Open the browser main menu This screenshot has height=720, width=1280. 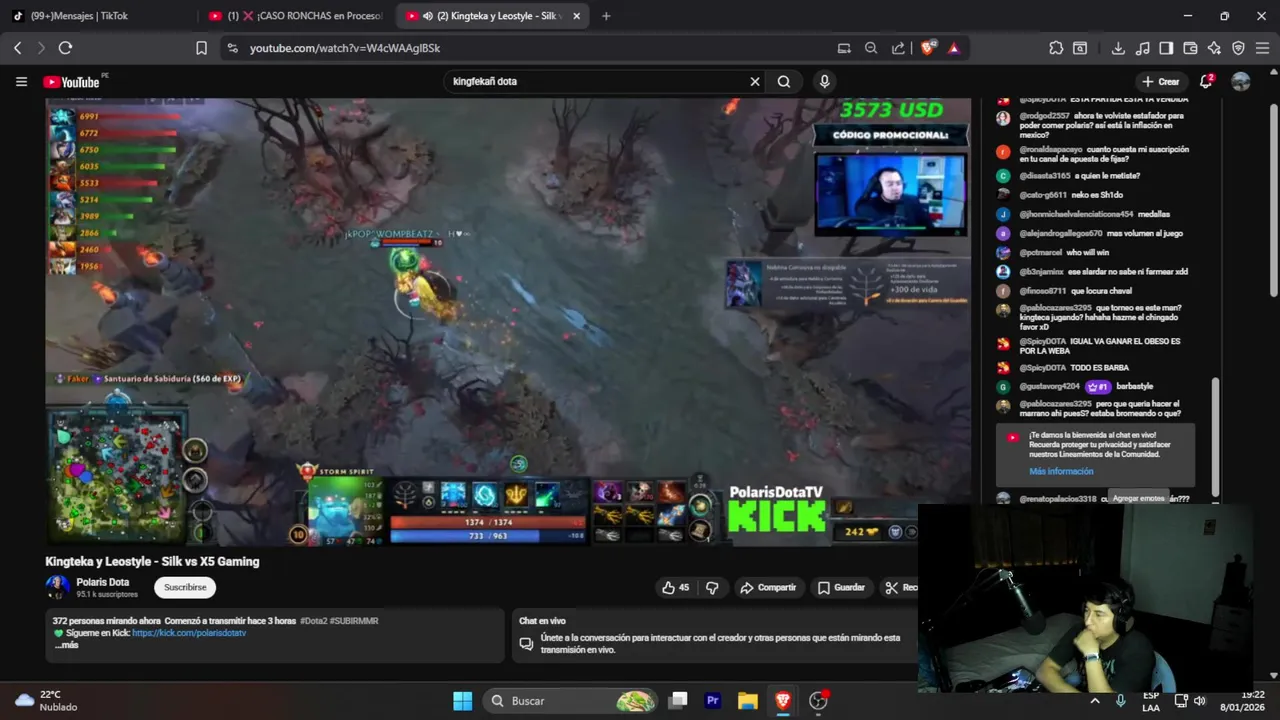click(x=1263, y=48)
